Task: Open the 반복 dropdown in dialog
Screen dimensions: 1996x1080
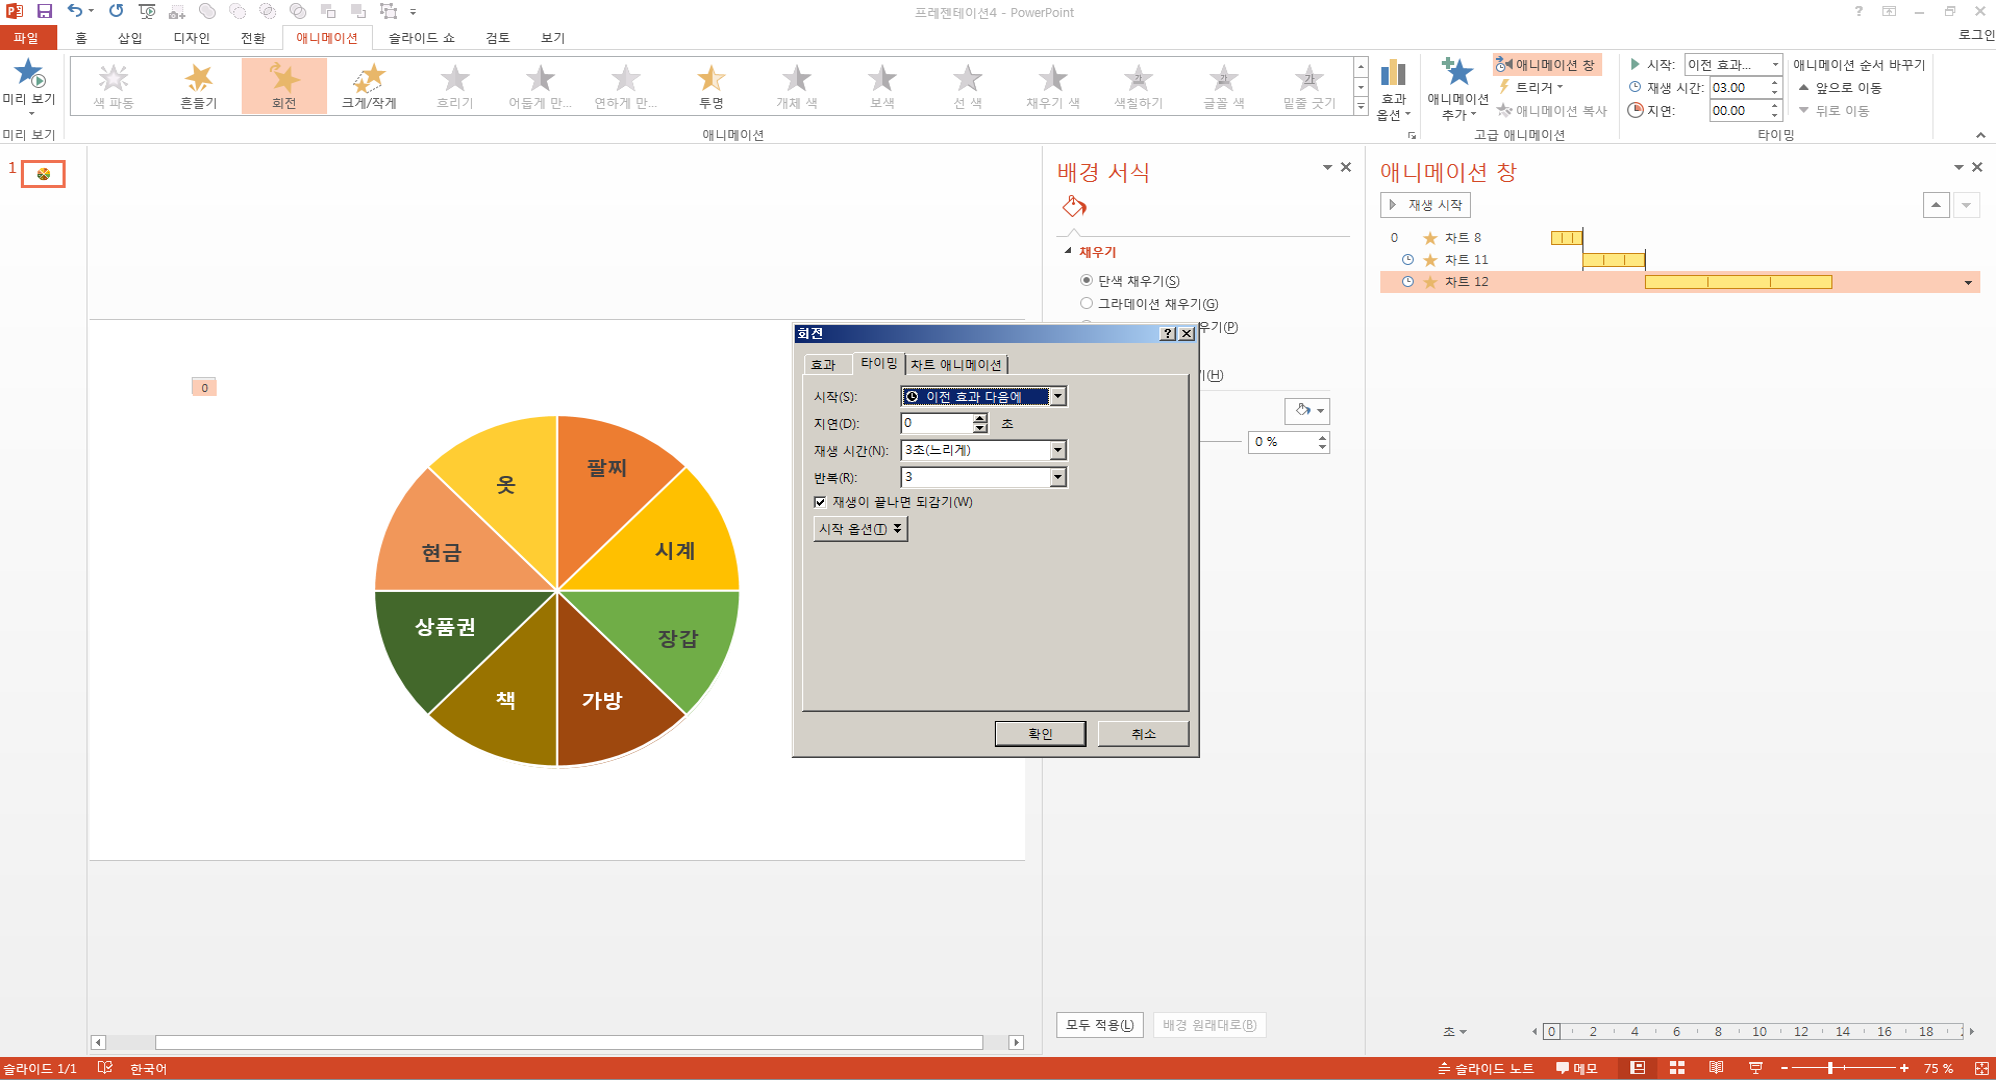Action: pos(1057,478)
